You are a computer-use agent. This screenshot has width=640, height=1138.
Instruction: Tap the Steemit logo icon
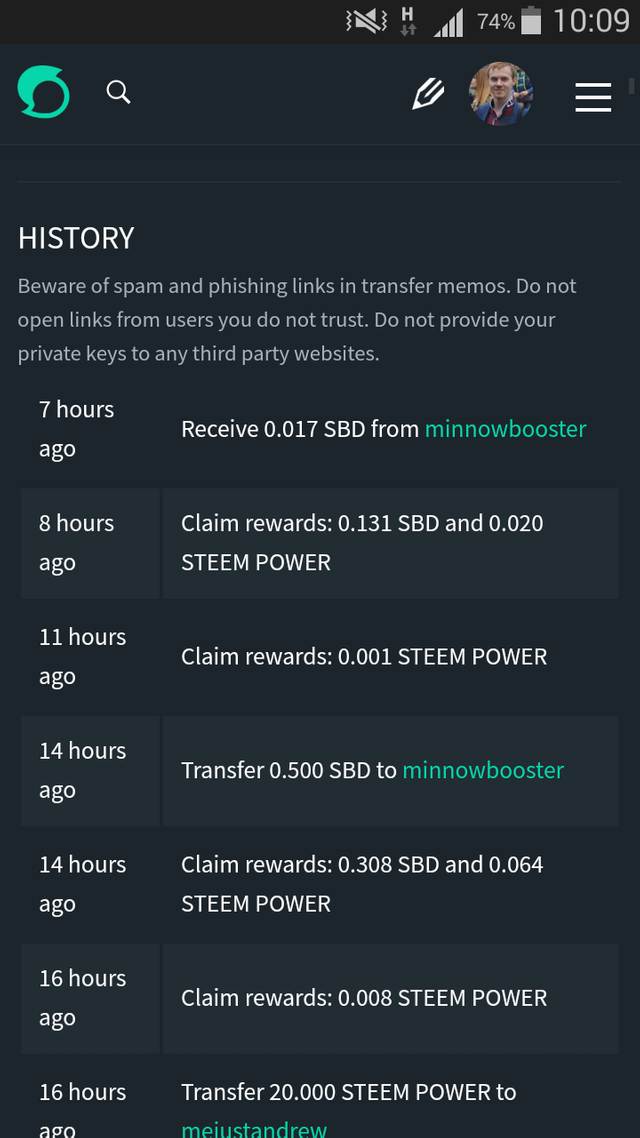coord(44,92)
